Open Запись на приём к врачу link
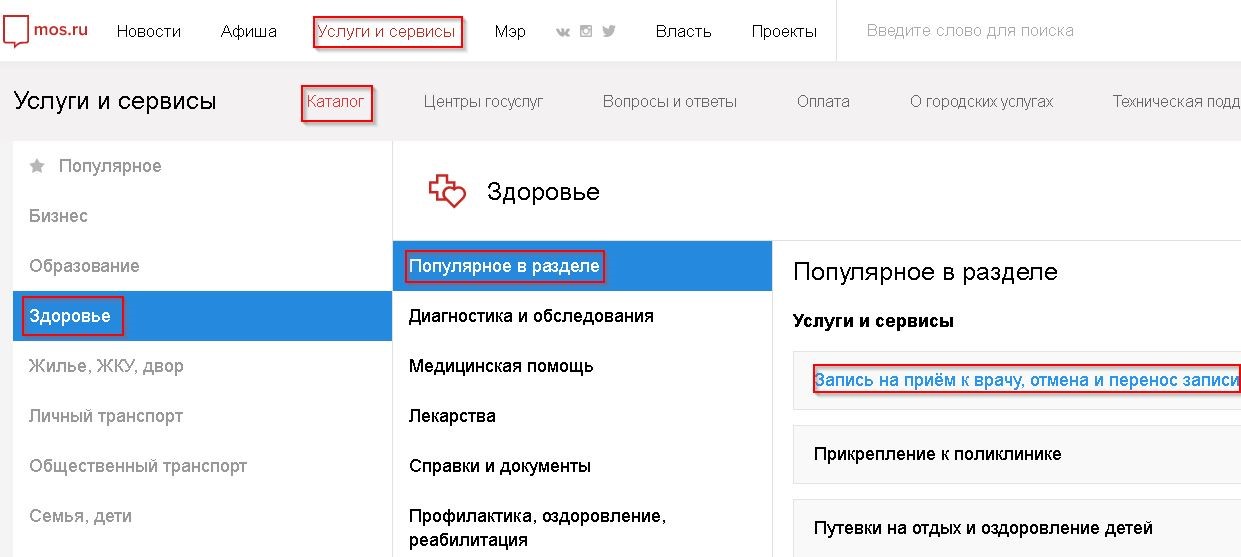This screenshot has width=1241, height=557. [1027, 380]
